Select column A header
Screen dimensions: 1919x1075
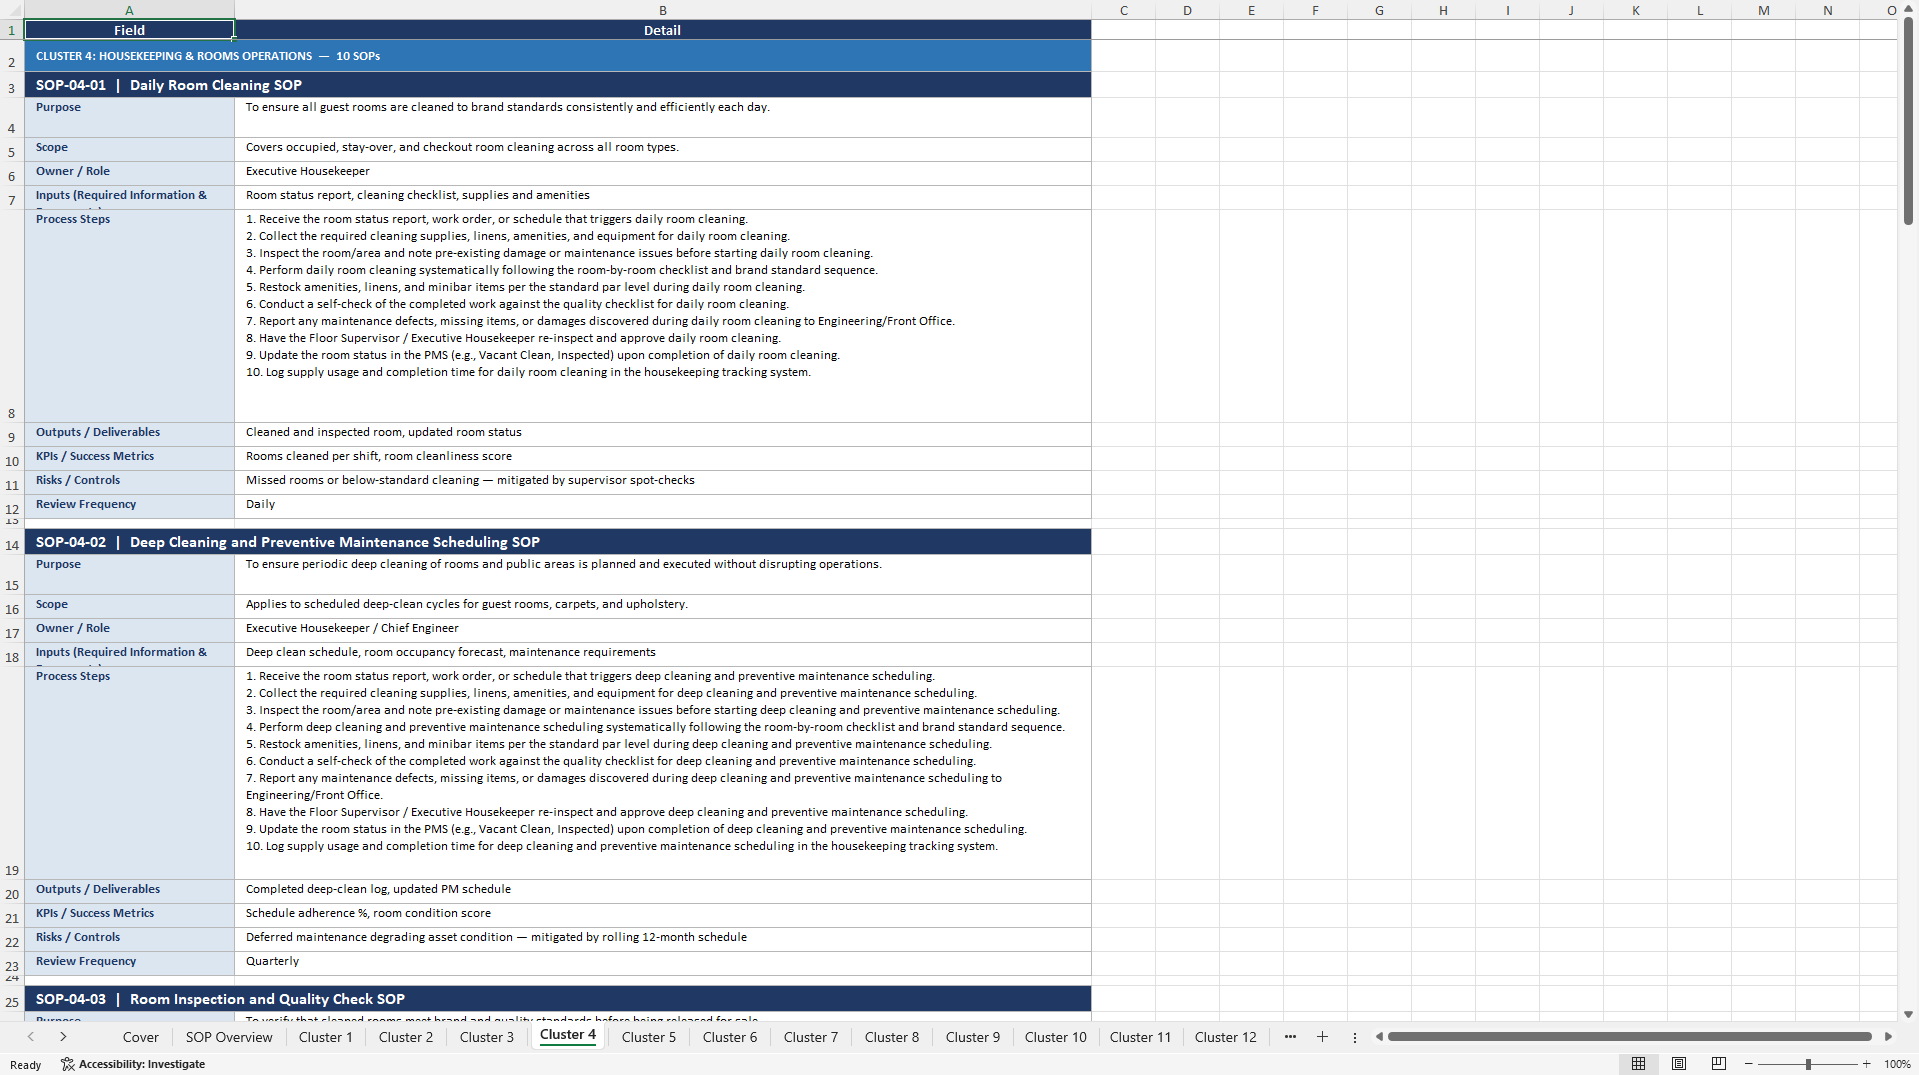(x=129, y=10)
